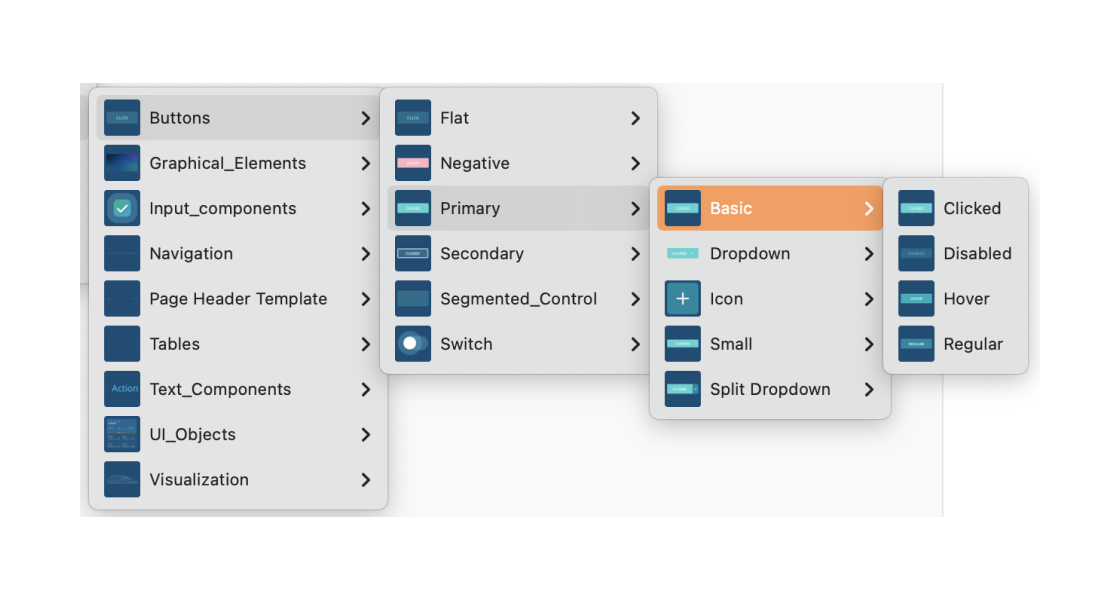Expand the Dropdown submenu arrow
The image size is (1120, 600).
pyautogui.click(x=869, y=254)
